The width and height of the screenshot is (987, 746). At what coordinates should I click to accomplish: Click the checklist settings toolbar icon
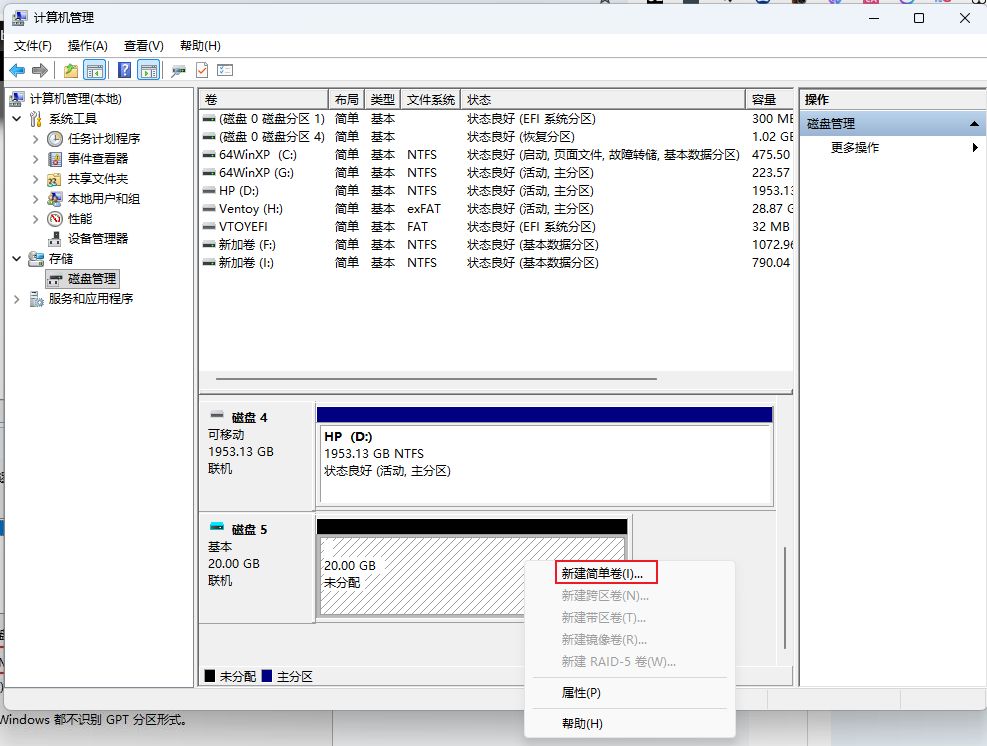[x=225, y=70]
